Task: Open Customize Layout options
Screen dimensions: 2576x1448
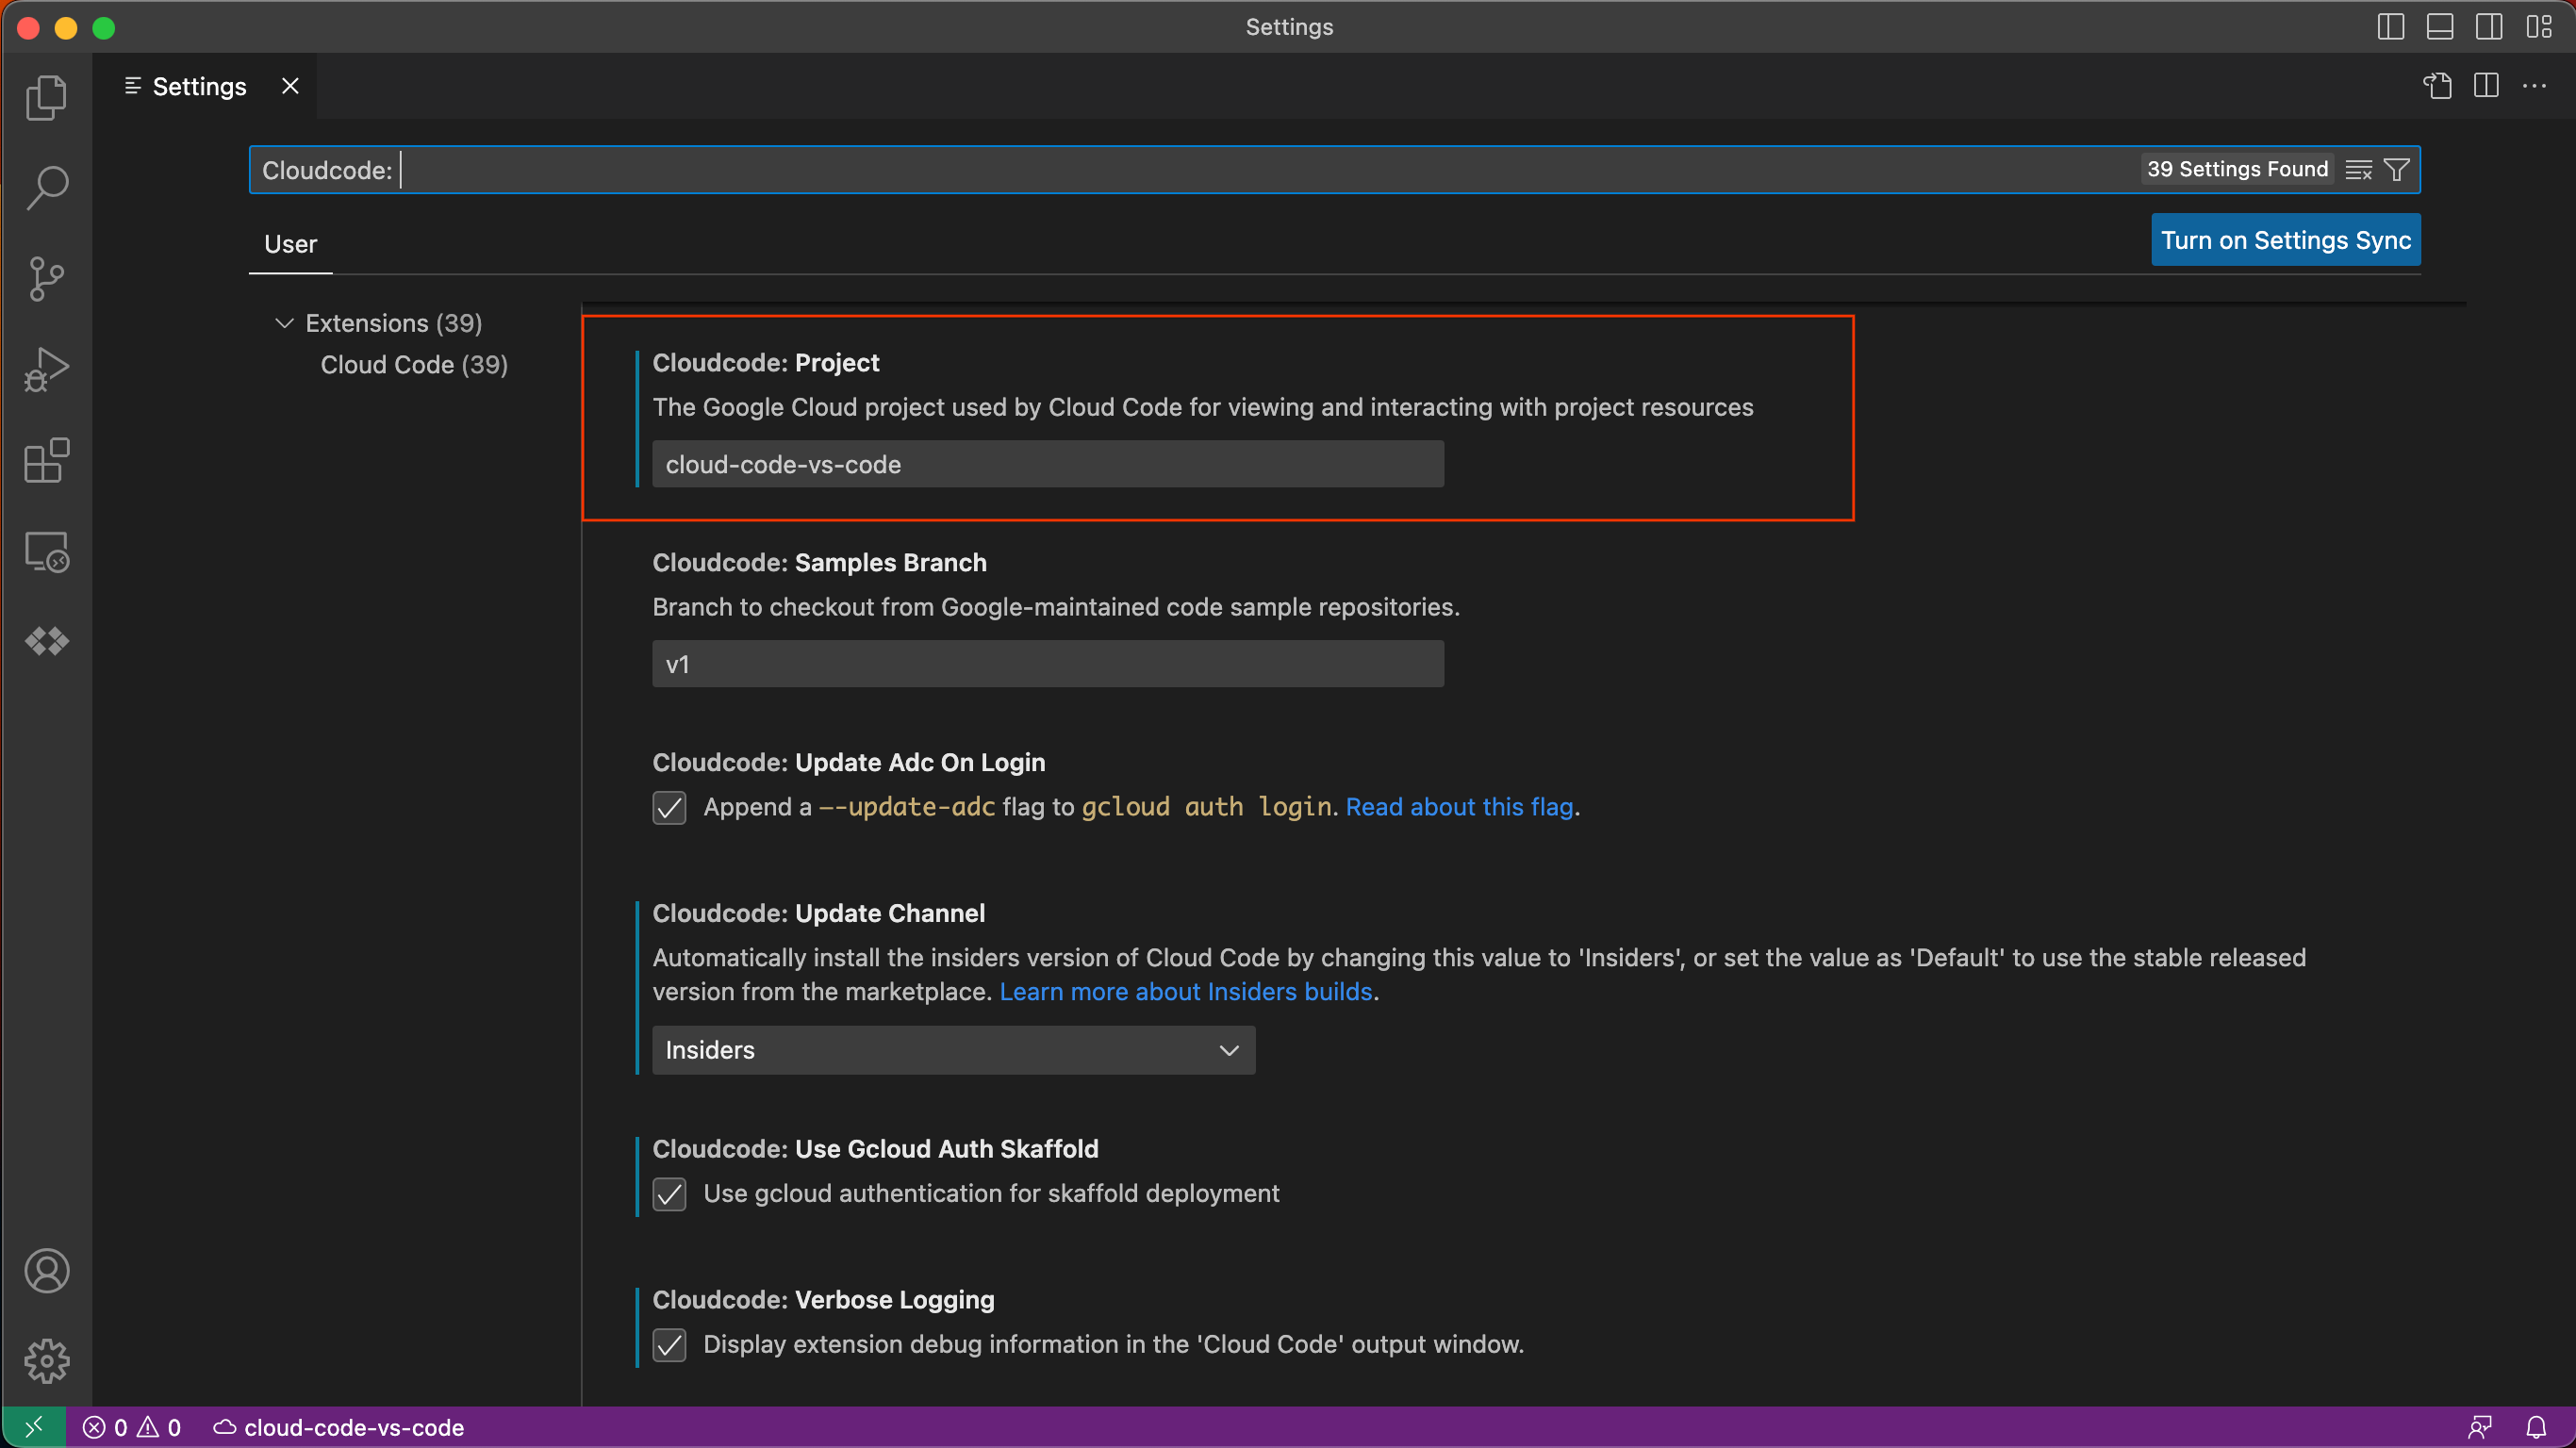Action: (x=2539, y=27)
